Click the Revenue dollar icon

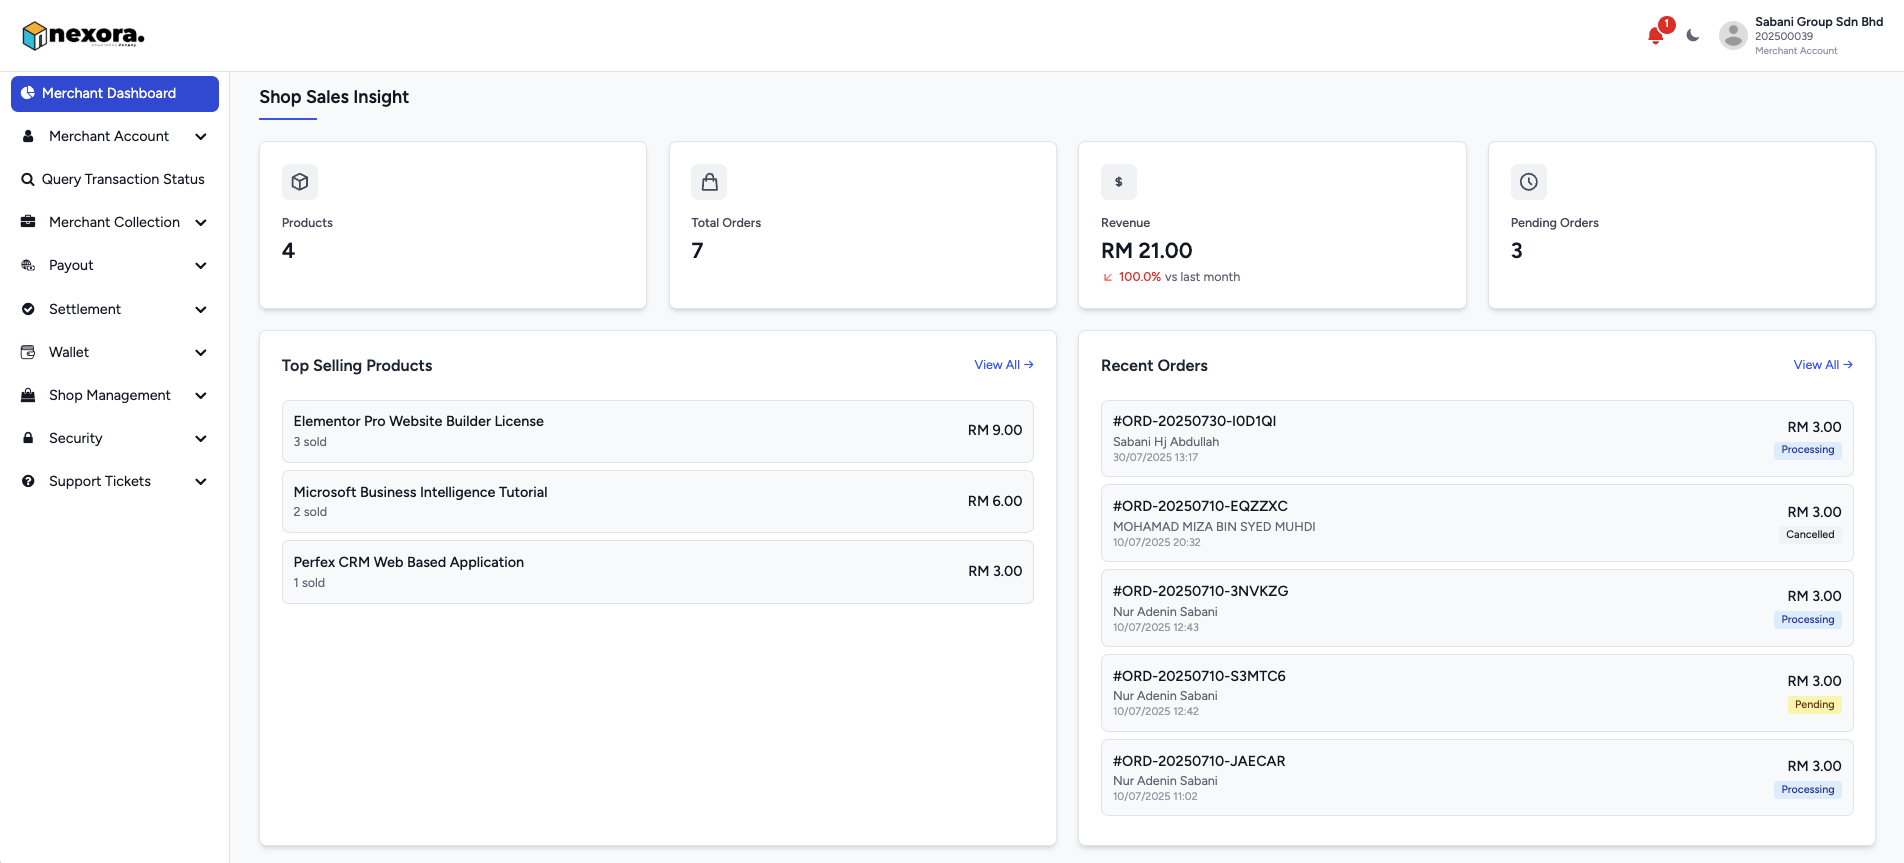pyautogui.click(x=1118, y=182)
